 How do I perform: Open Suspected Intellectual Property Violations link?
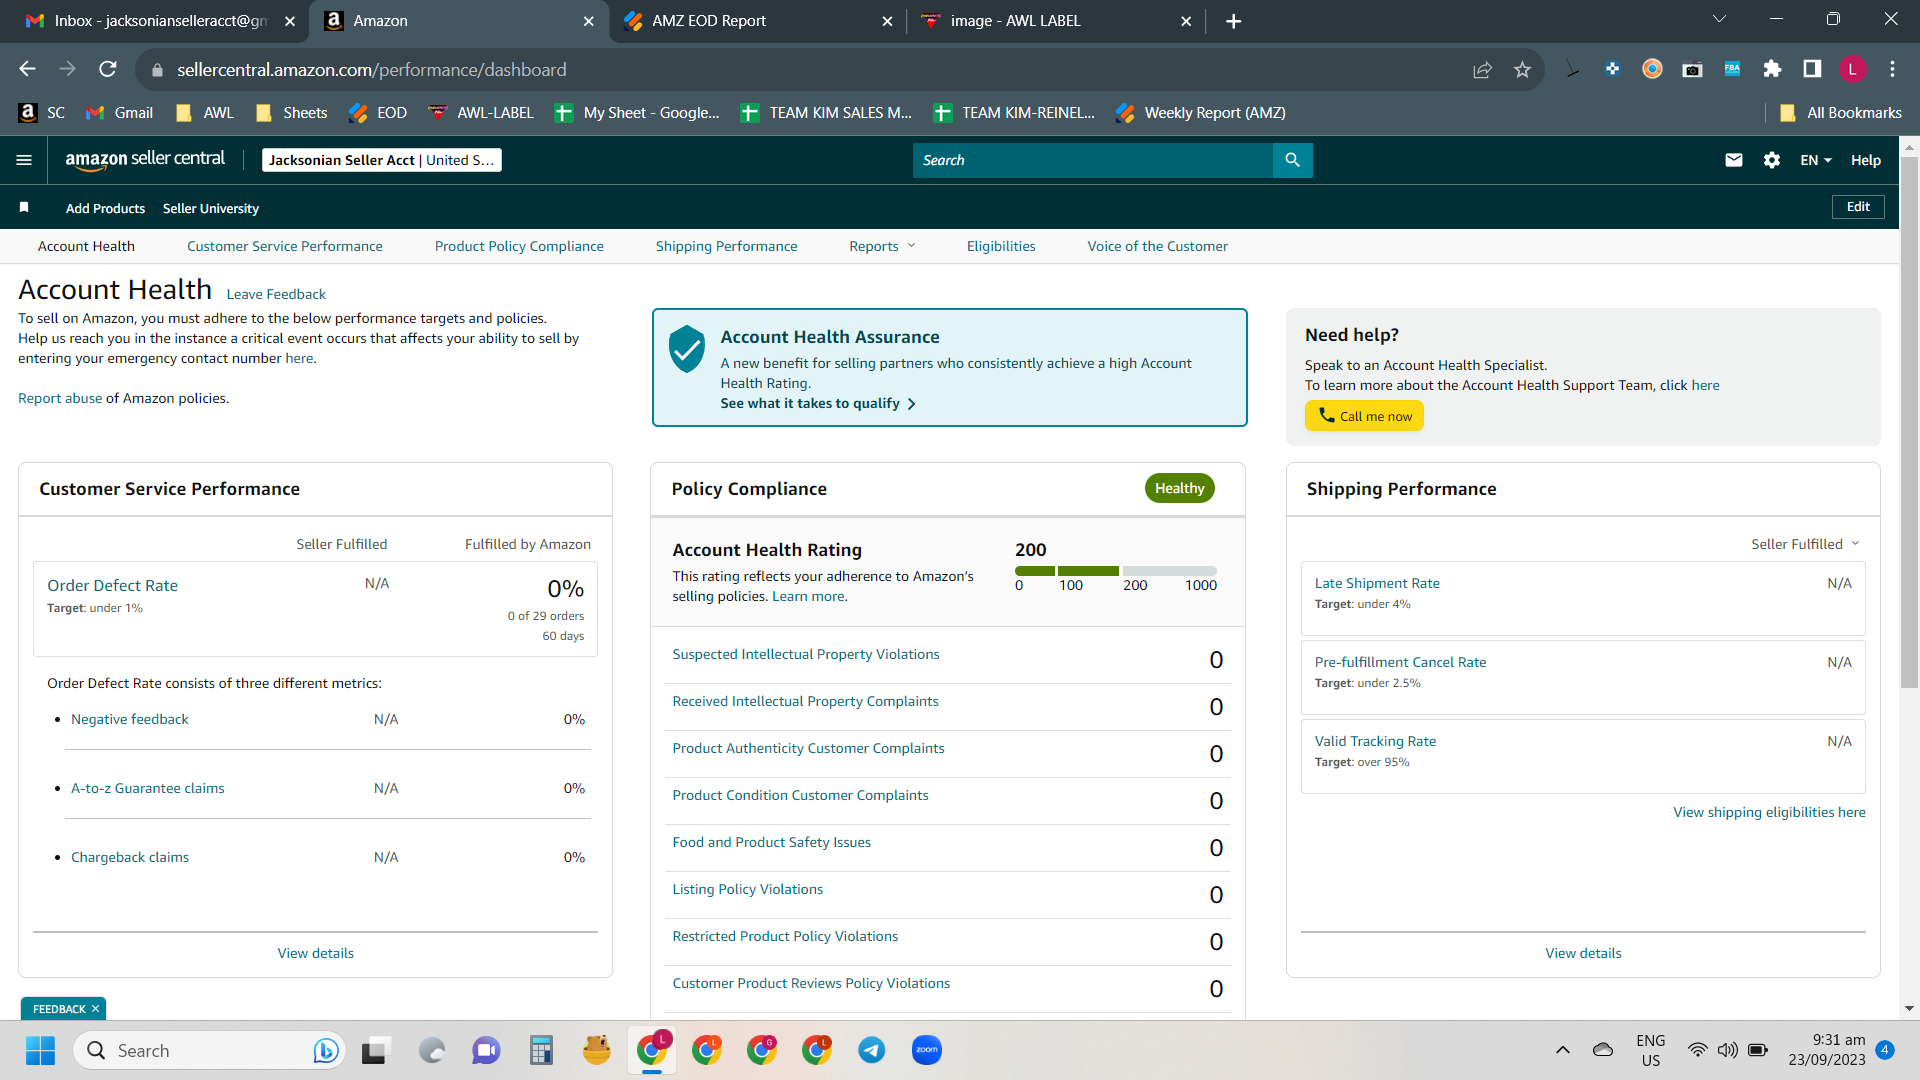click(806, 654)
